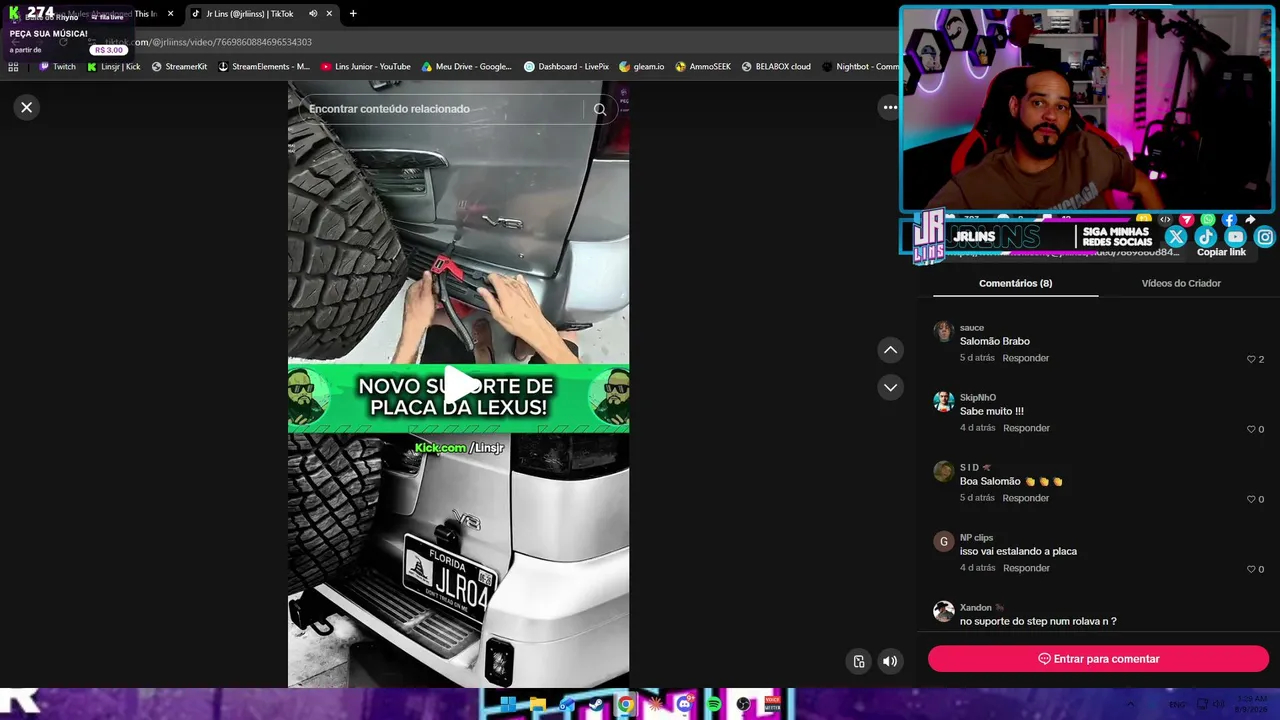
Task: Share video via the Facebook icon
Action: [x=1229, y=220]
